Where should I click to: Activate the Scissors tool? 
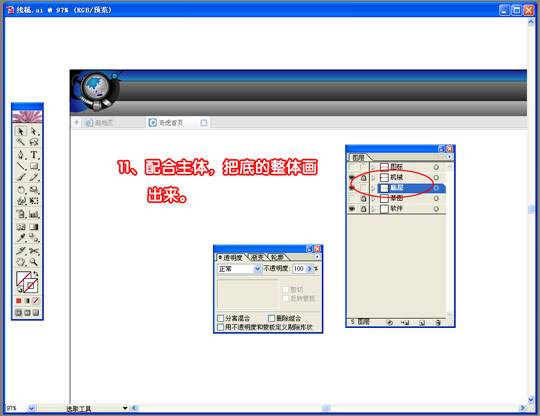click(x=34, y=251)
